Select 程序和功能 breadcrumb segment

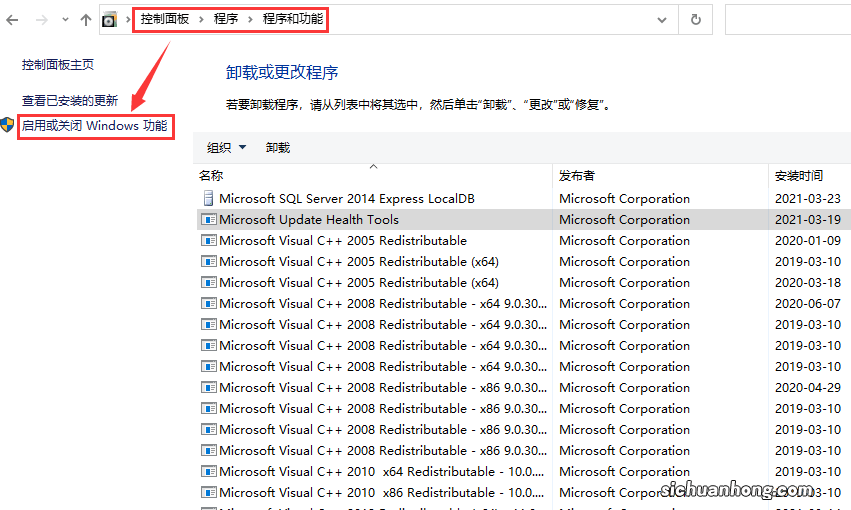click(293, 19)
